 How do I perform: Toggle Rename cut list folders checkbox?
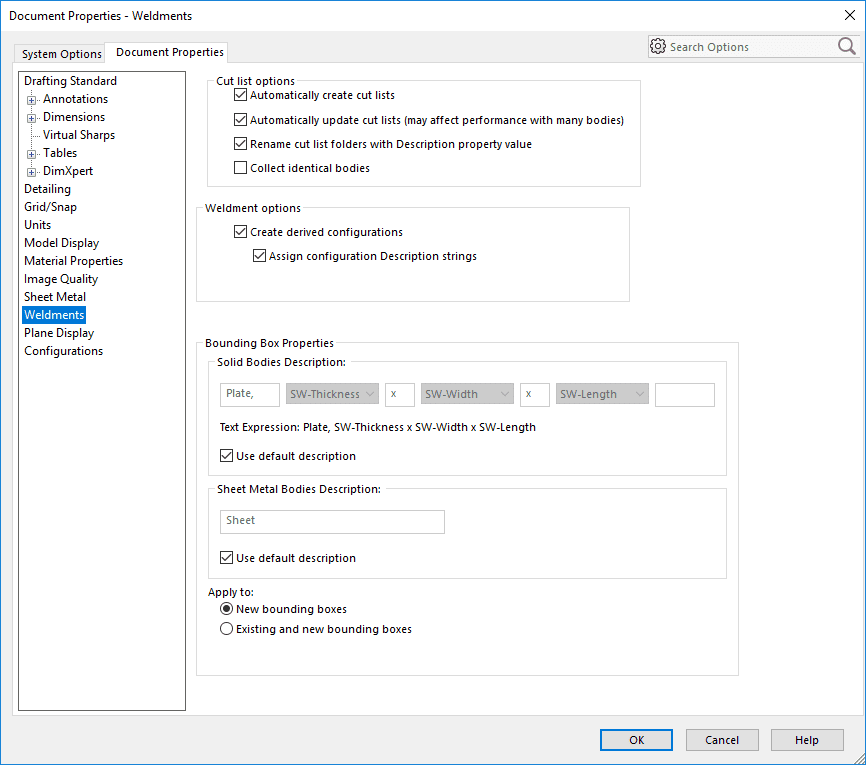coord(240,144)
